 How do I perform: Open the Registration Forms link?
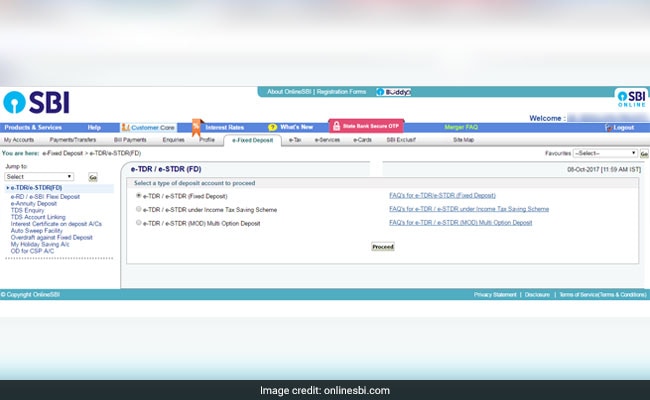coord(341,92)
